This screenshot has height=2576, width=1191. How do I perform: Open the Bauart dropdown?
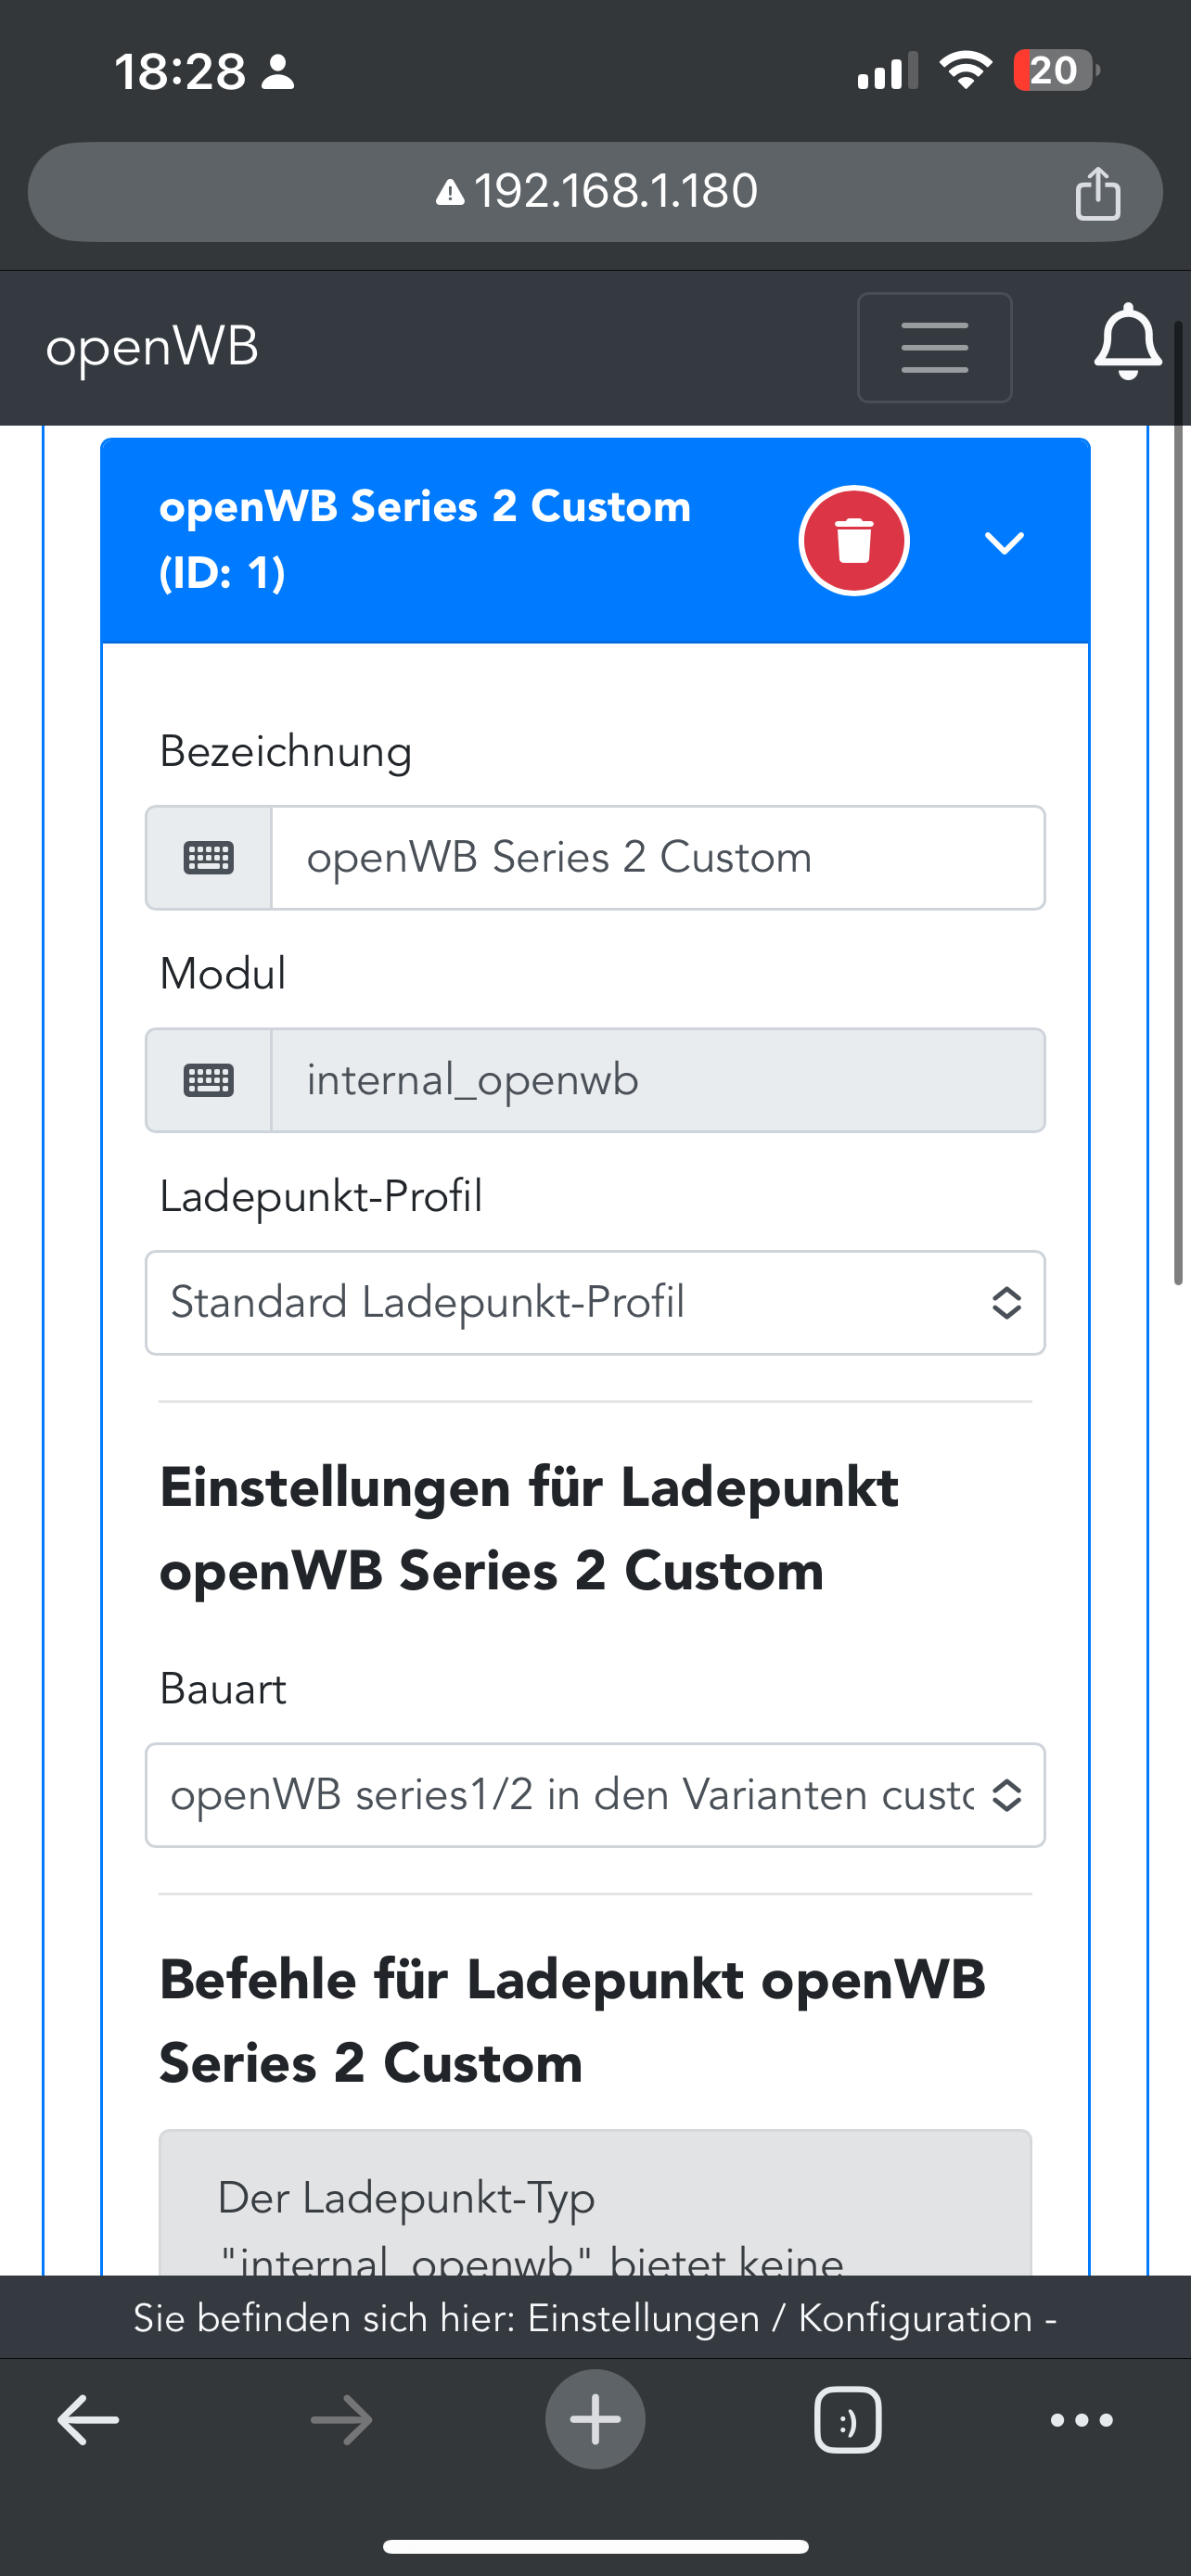point(595,1796)
